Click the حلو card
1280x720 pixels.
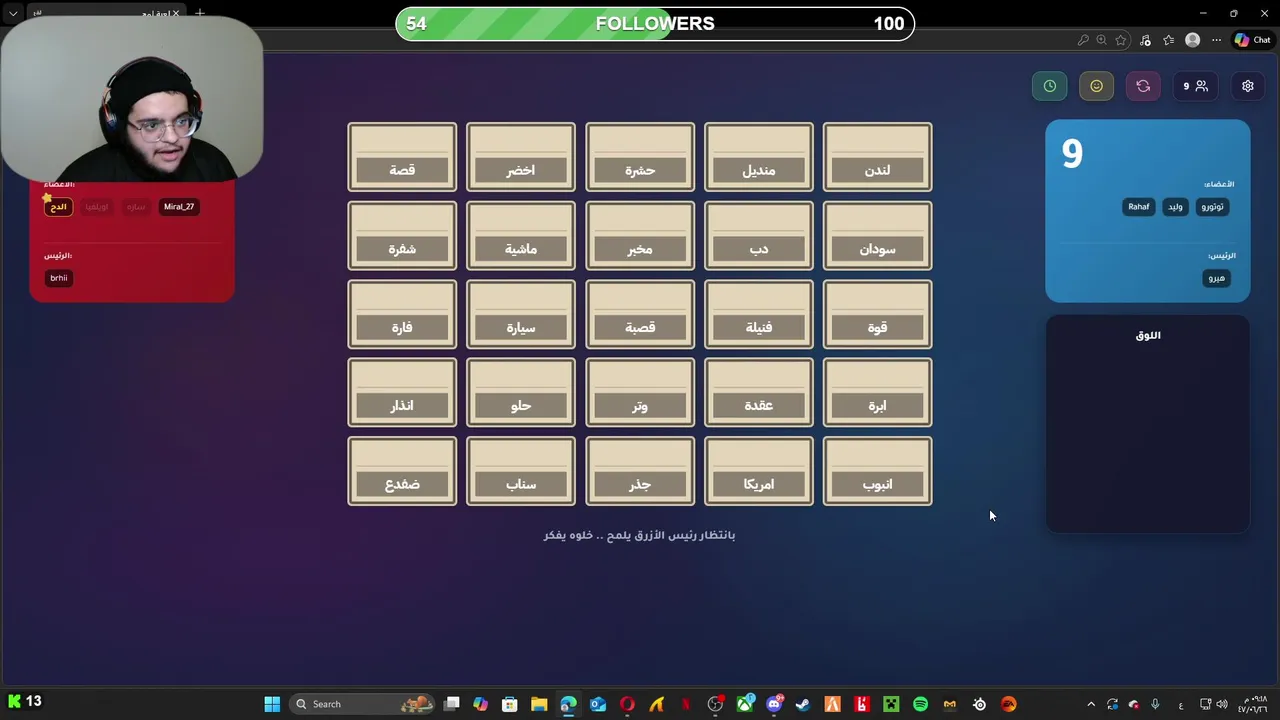[x=521, y=392]
